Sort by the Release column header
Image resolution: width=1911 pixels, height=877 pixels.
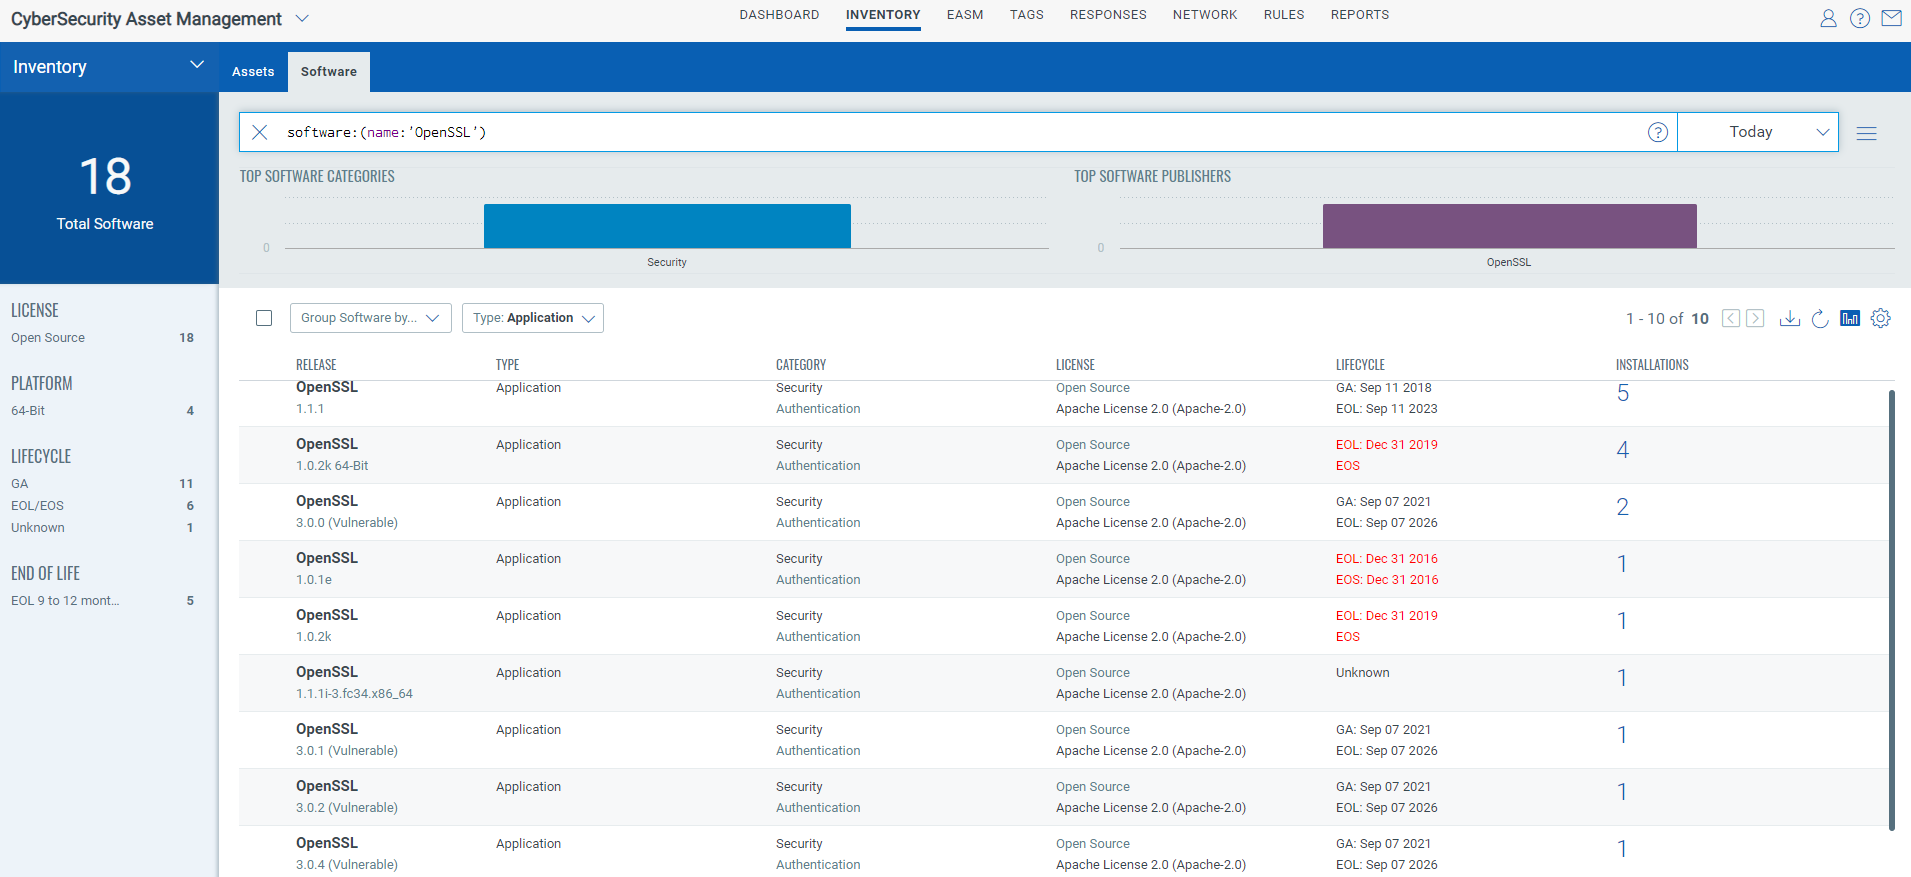click(316, 365)
